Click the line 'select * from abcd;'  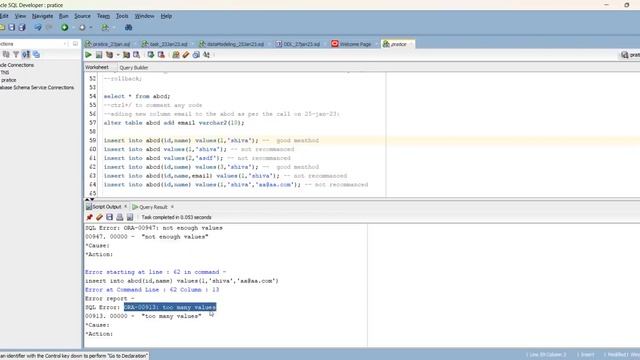point(137,96)
